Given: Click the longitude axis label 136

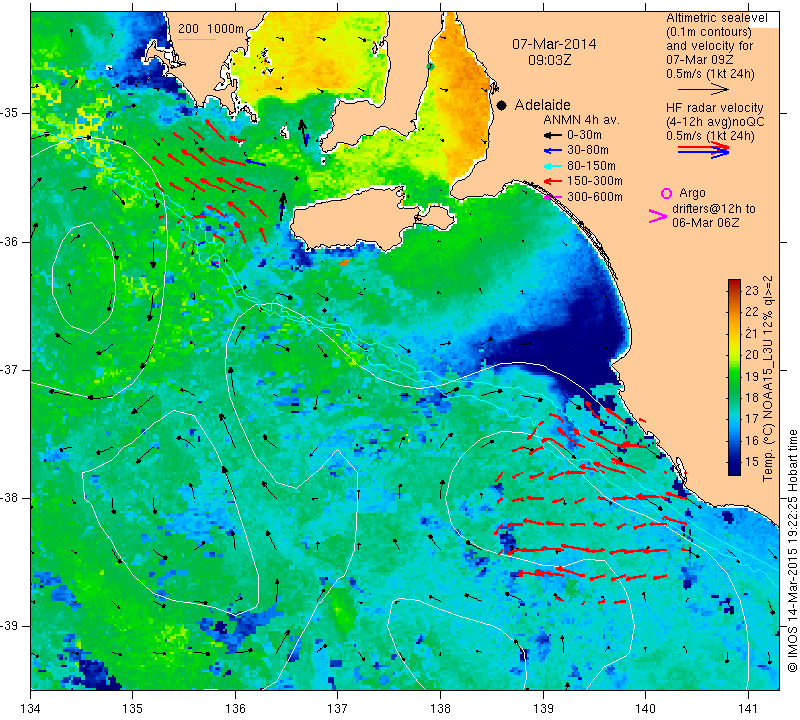Looking at the screenshot, I should point(235,708).
